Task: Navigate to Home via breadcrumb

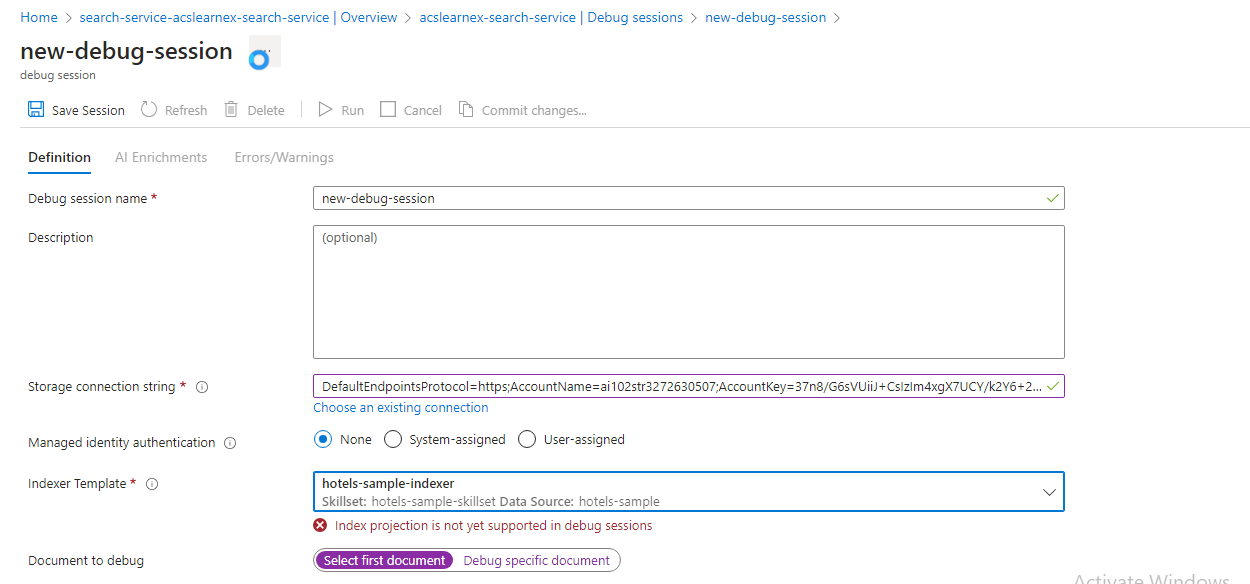Action: tap(38, 17)
